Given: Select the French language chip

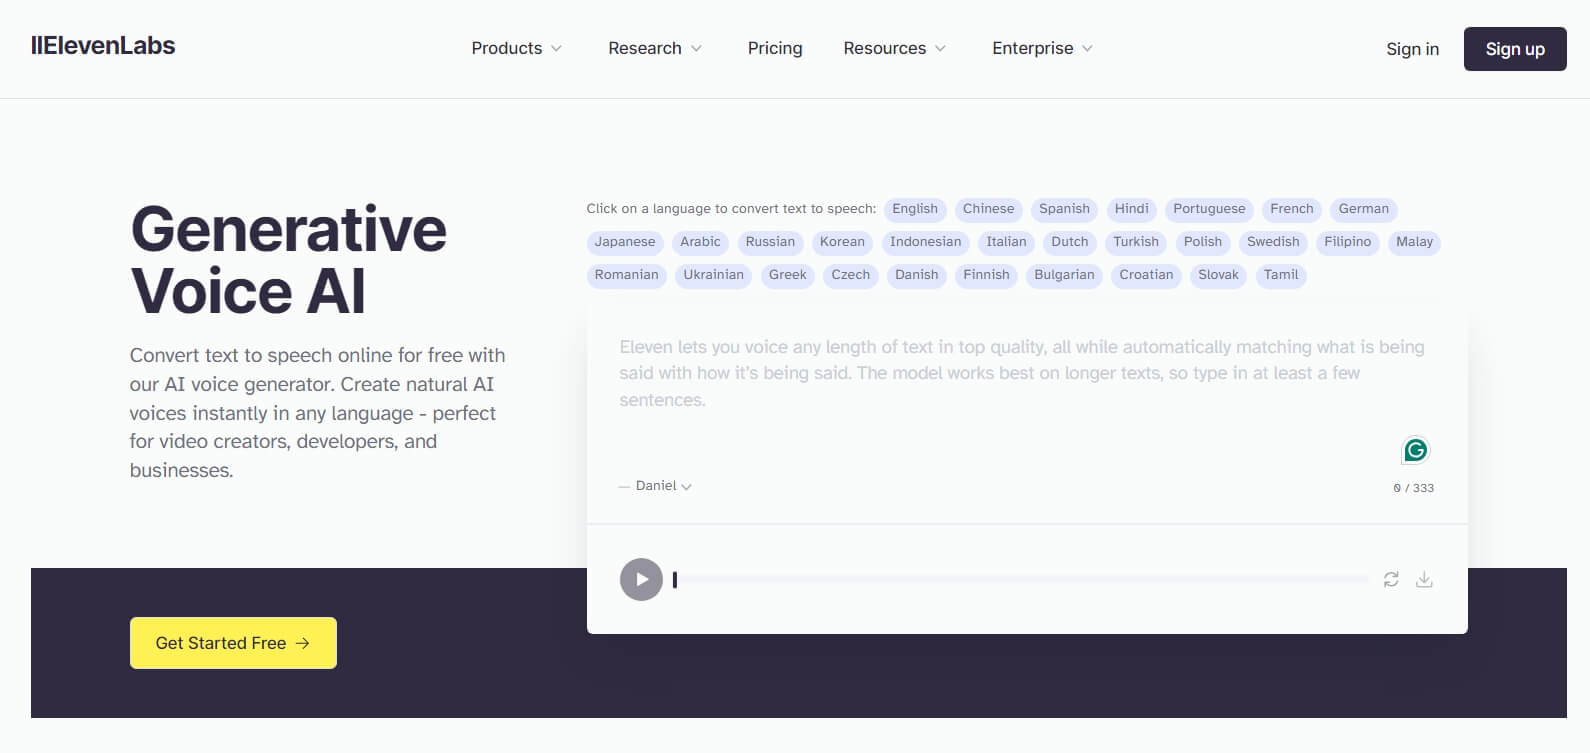Looking at the screenshot, I should [1292, 209].
